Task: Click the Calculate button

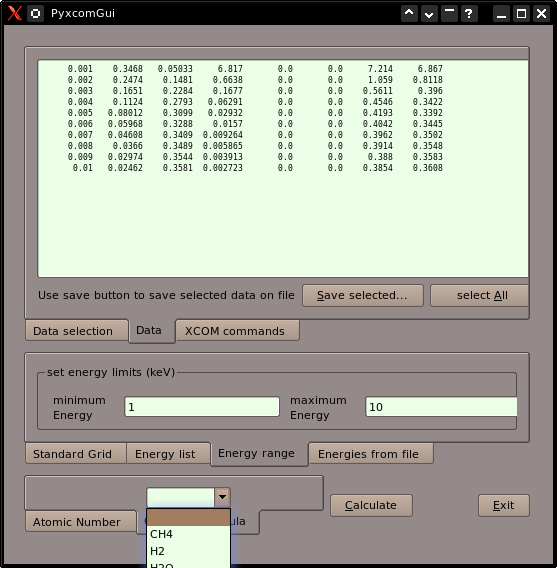Action: [x=371, y=505]
